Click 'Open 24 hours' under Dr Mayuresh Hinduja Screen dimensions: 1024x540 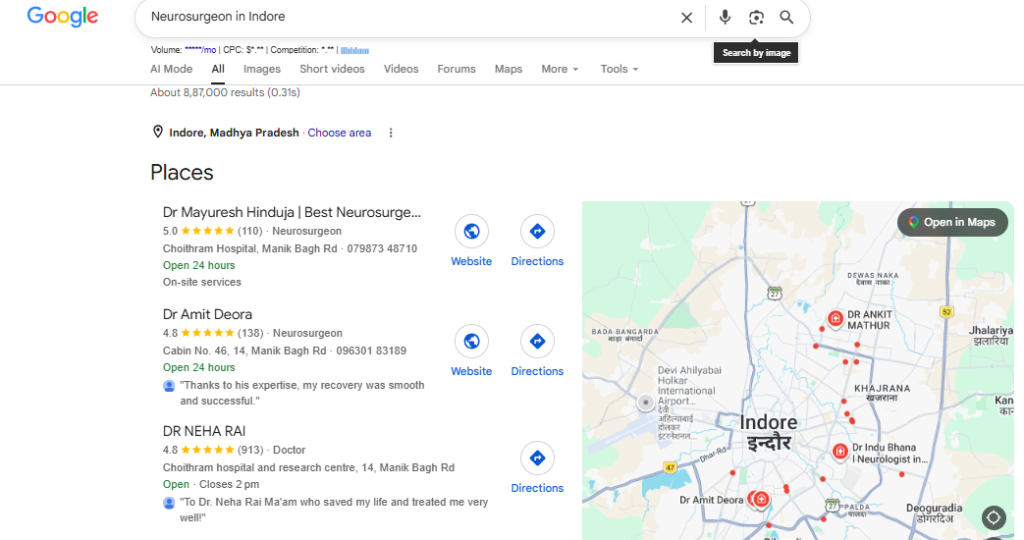point(199,265)
